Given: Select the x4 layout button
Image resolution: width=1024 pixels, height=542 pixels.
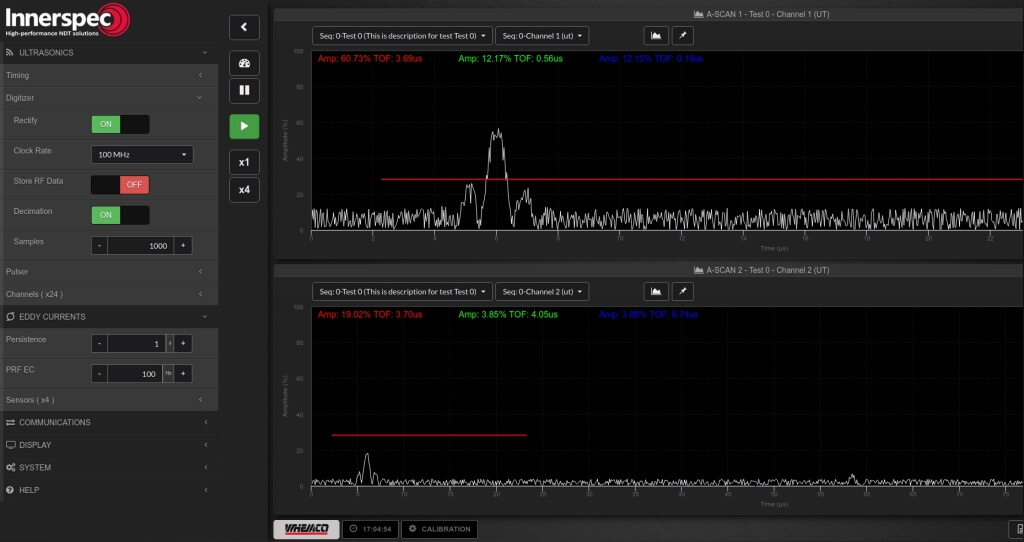Looking at the screenshot, I should tap(244, 189).
